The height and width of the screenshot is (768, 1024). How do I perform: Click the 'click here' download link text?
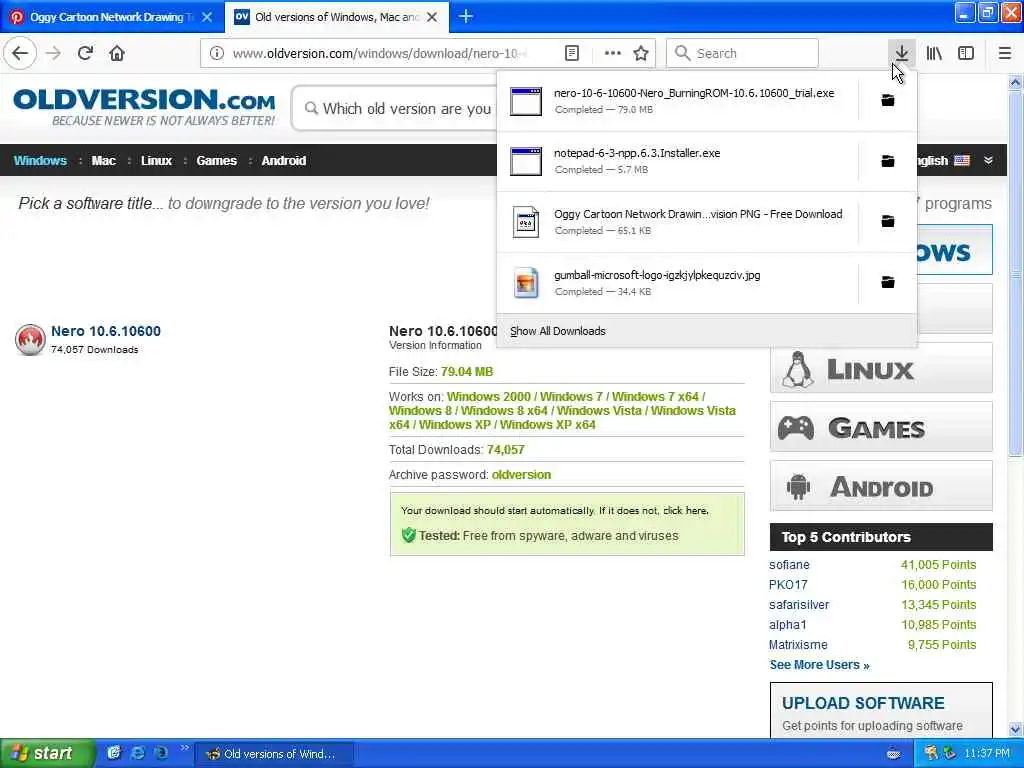[686, 511]
